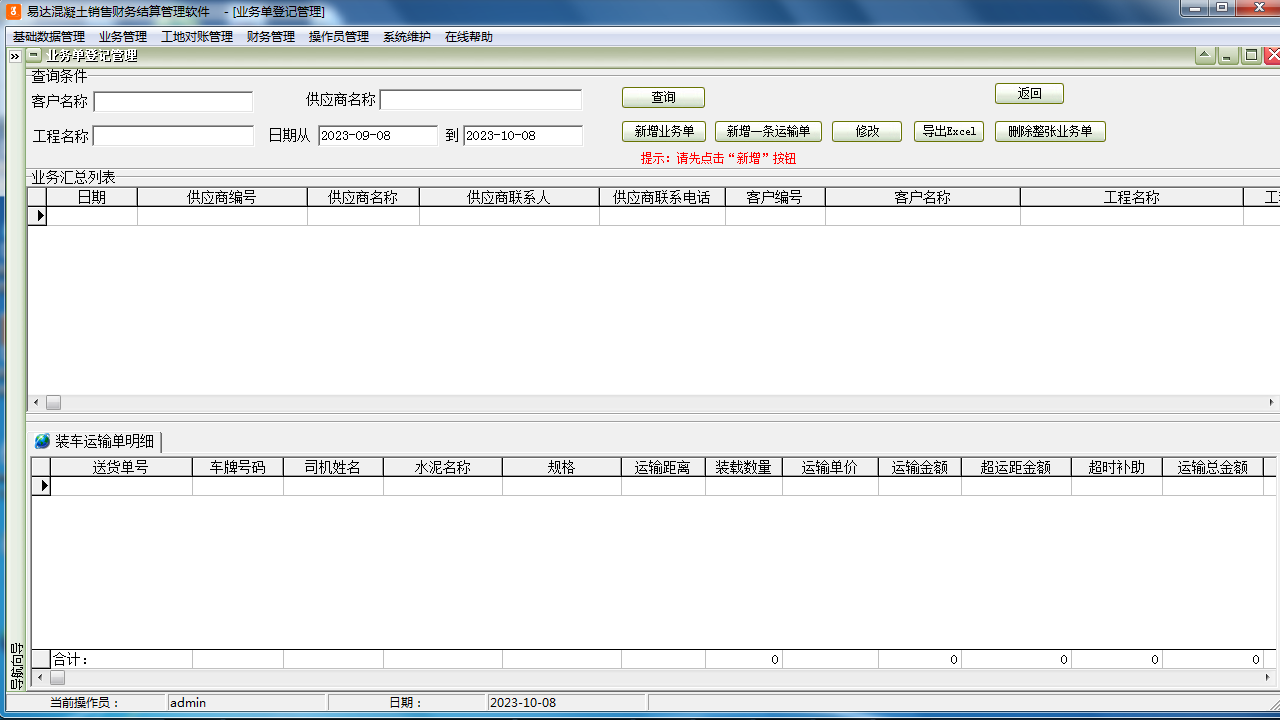Image resolution: width=1280 pixels, height=720 pixels.
Task: Click the 查询 button
Action: coord(663,97)
